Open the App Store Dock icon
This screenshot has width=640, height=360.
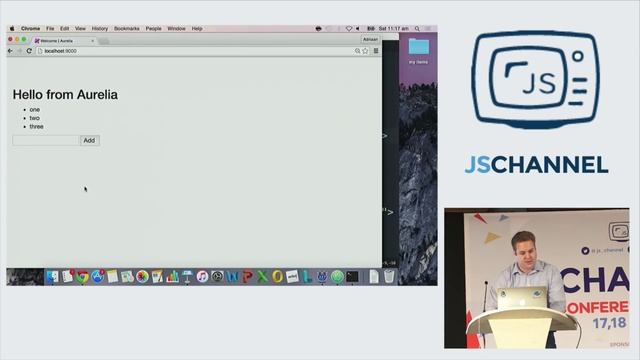pyautogui.click(x=97, y=277)
